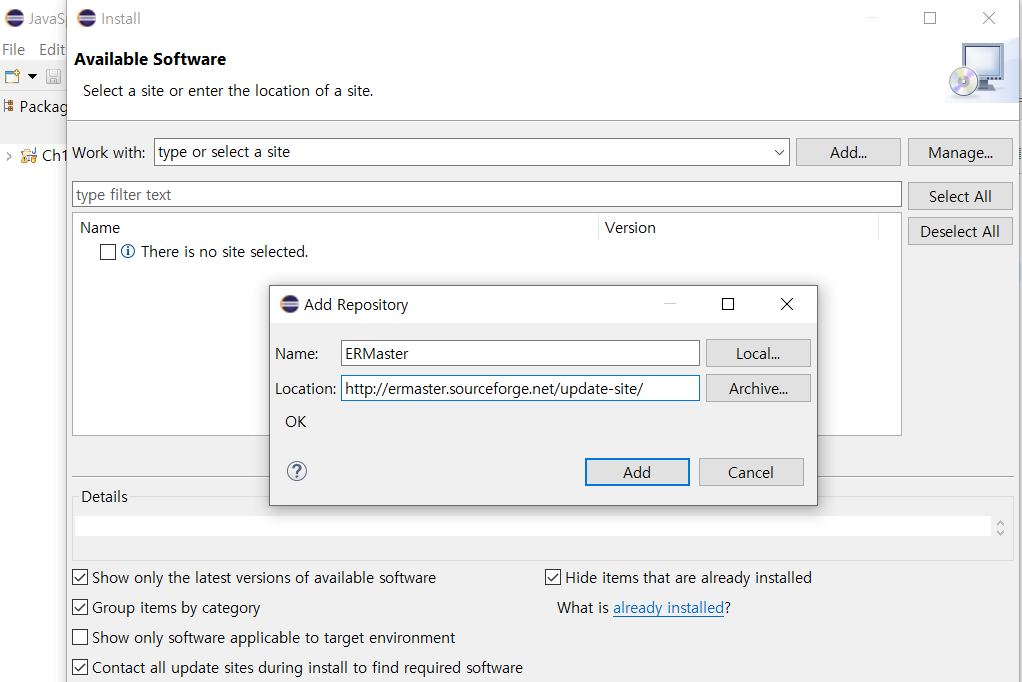Click the Archive... button
Screen dimensions: 1022x682
tap(758, 389)
